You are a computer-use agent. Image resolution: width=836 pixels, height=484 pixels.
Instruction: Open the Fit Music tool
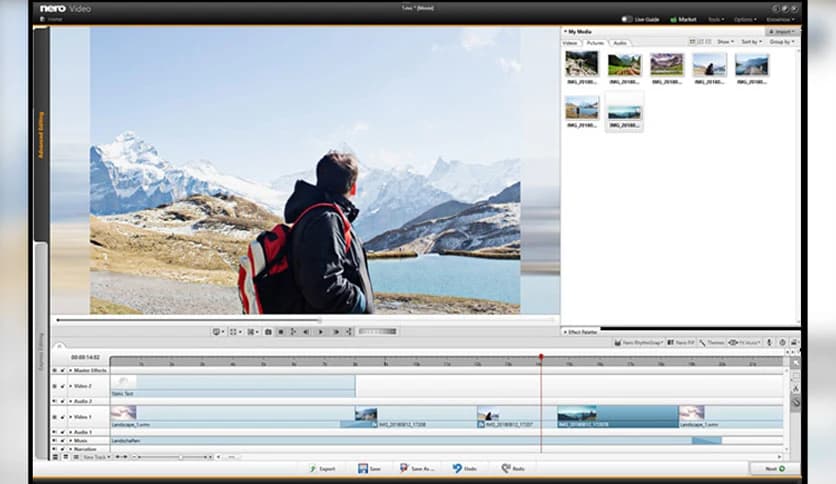(745, 343)
